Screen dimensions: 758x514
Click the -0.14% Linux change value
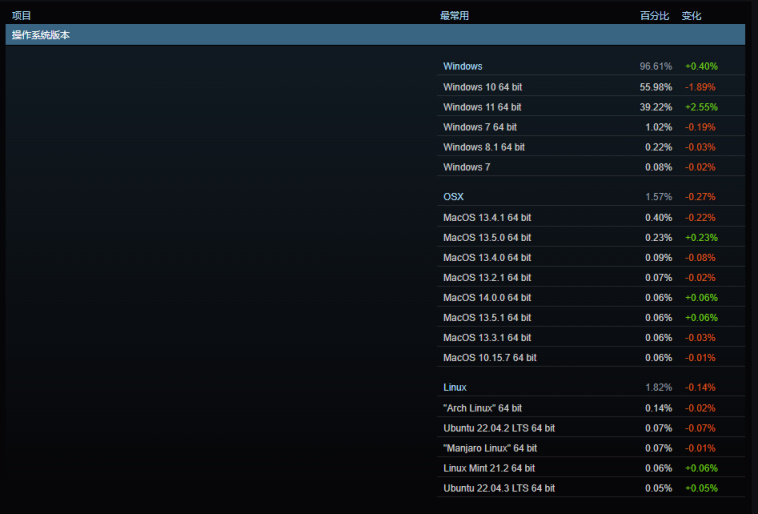pyautogui.click(x=700, y=387)
